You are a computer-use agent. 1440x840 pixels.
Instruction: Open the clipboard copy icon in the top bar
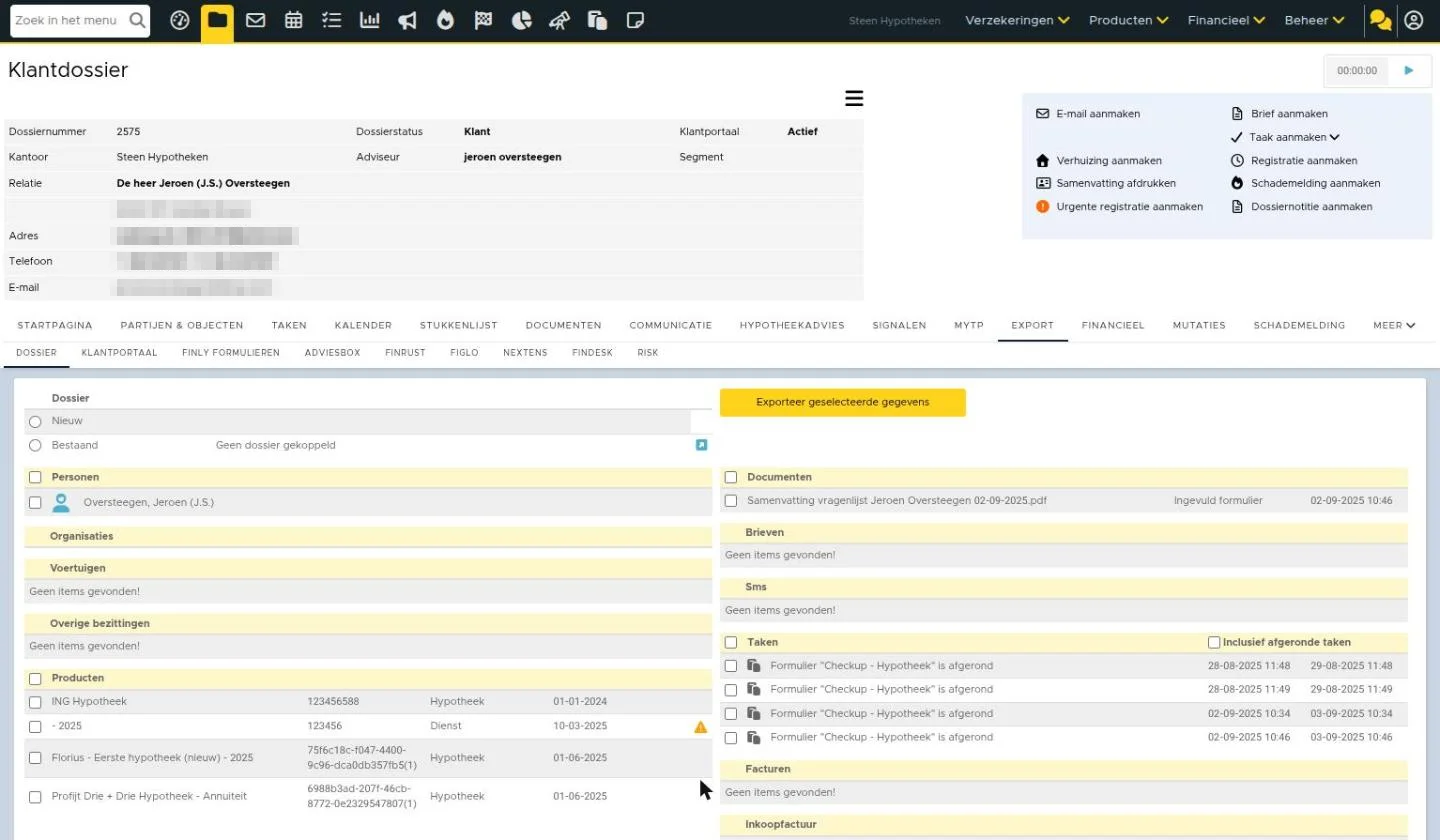pyautogui.click(x=598, y=20)
